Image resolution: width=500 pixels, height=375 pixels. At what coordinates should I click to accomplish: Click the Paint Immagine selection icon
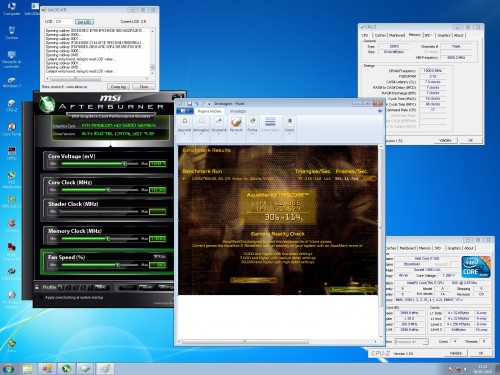click(x=201, y=121)
